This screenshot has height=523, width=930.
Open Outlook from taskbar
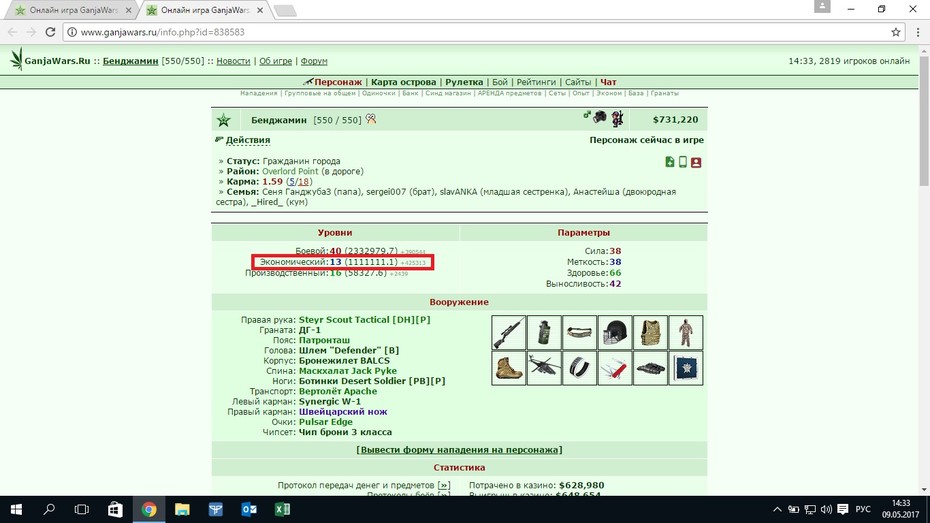click(249, 509)
